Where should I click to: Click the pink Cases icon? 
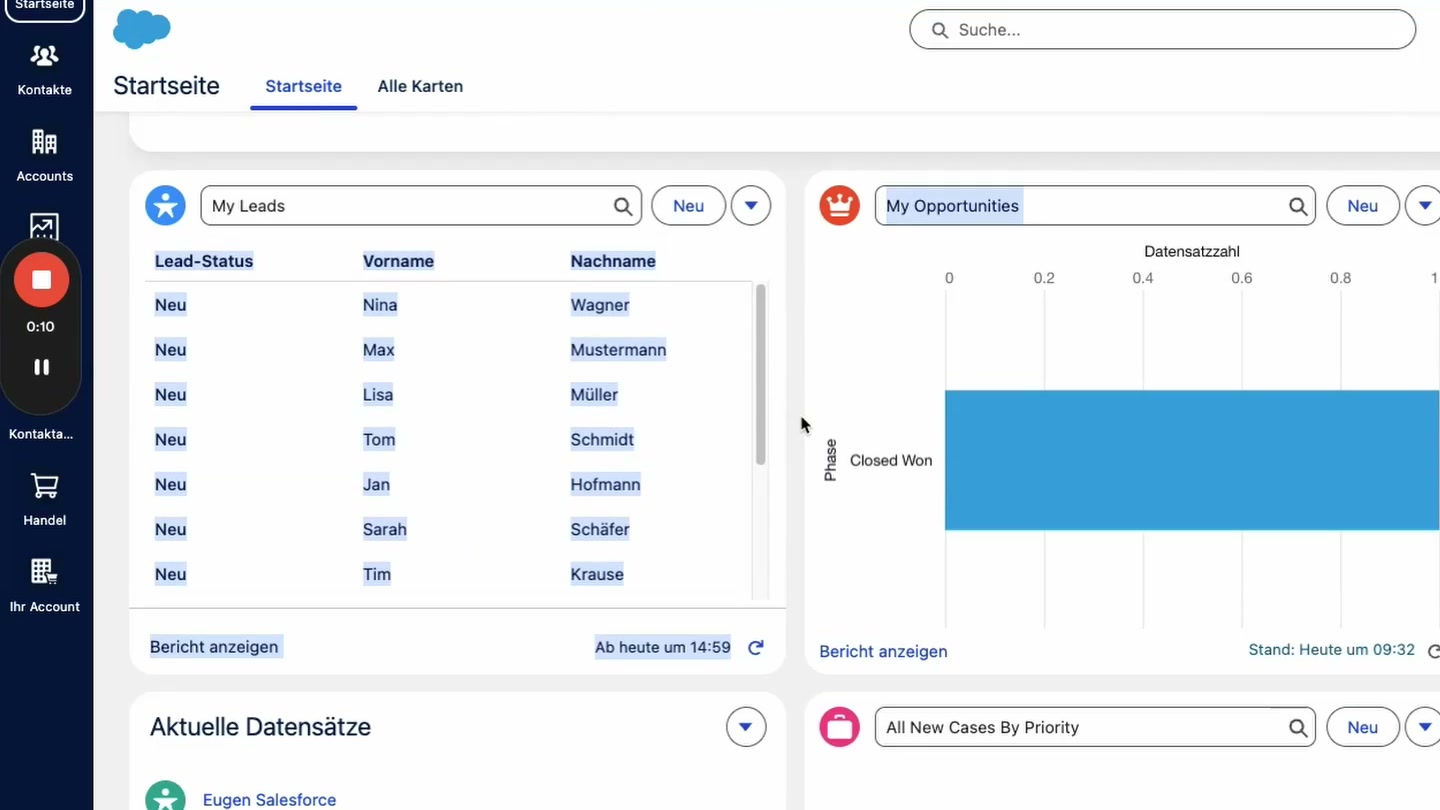click(839, 727)
